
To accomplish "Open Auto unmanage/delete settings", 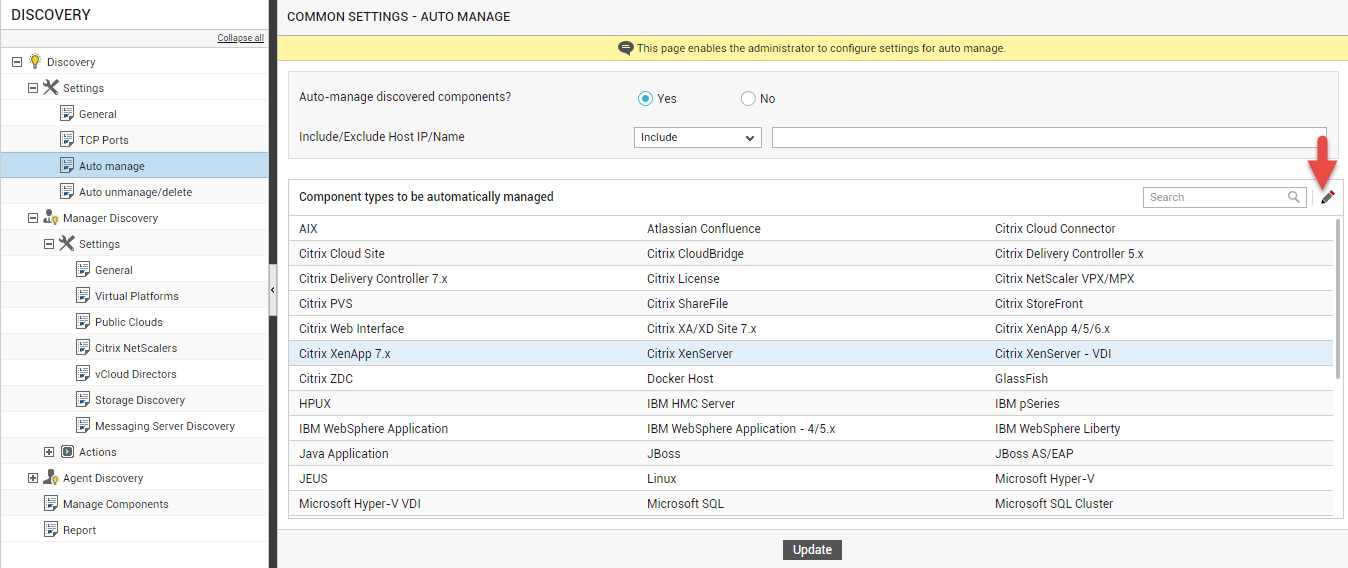I will pyautogui.click(x=135, y=192).
